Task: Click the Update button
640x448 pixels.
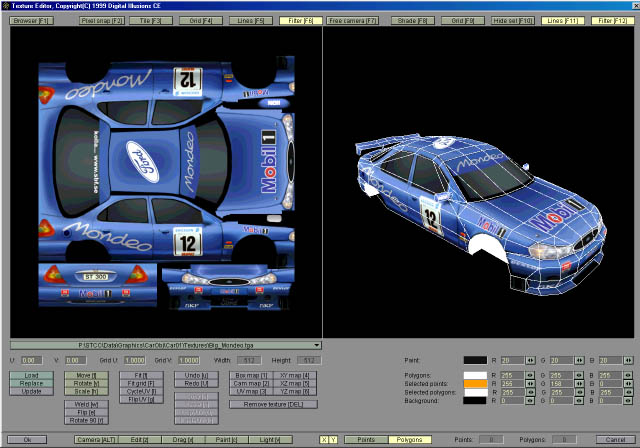Action: 31,391
